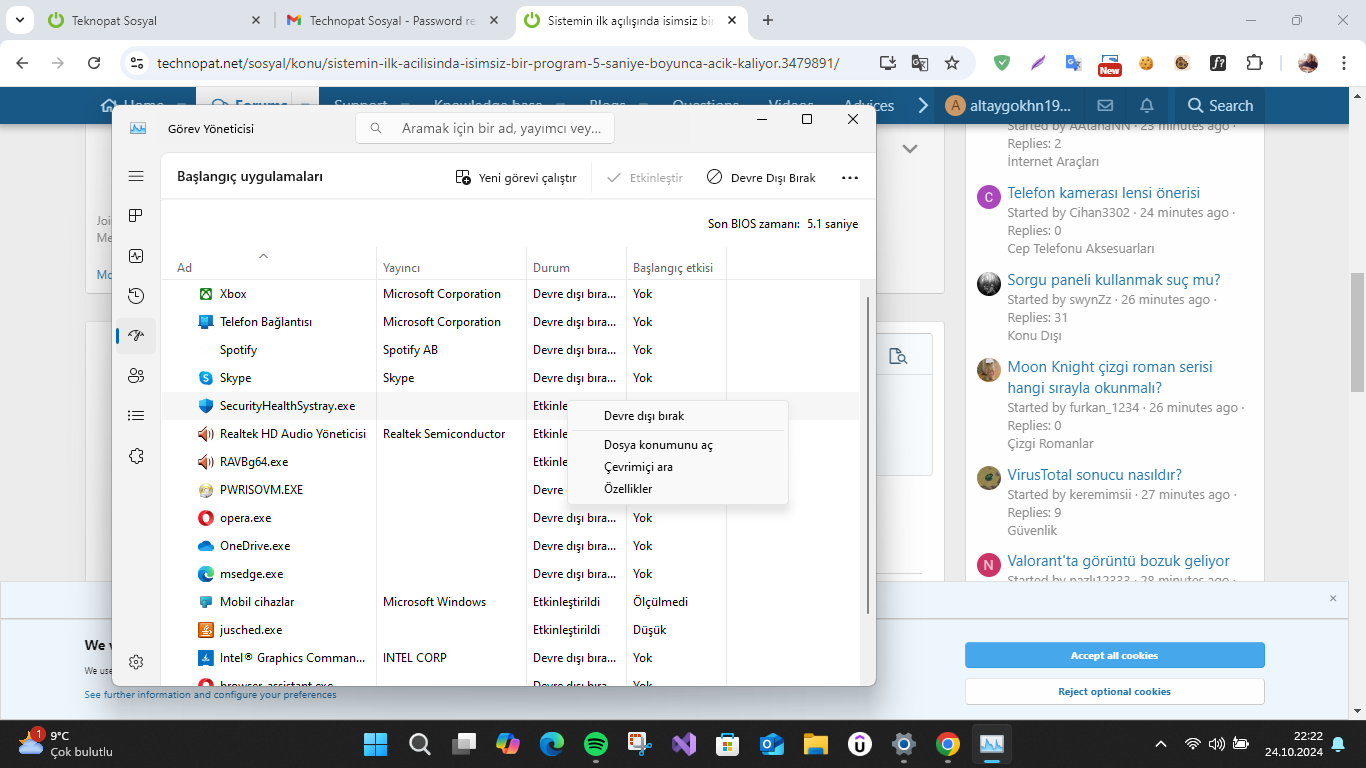Reject optional cookies on the forum page

click(1114, 691)
